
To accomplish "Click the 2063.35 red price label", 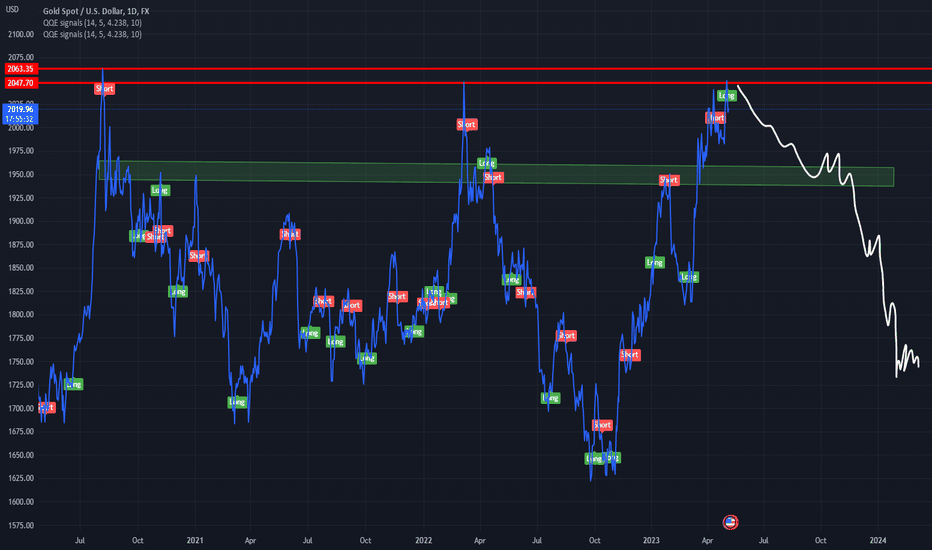I will pyautogui.click(x=19, y=69).
